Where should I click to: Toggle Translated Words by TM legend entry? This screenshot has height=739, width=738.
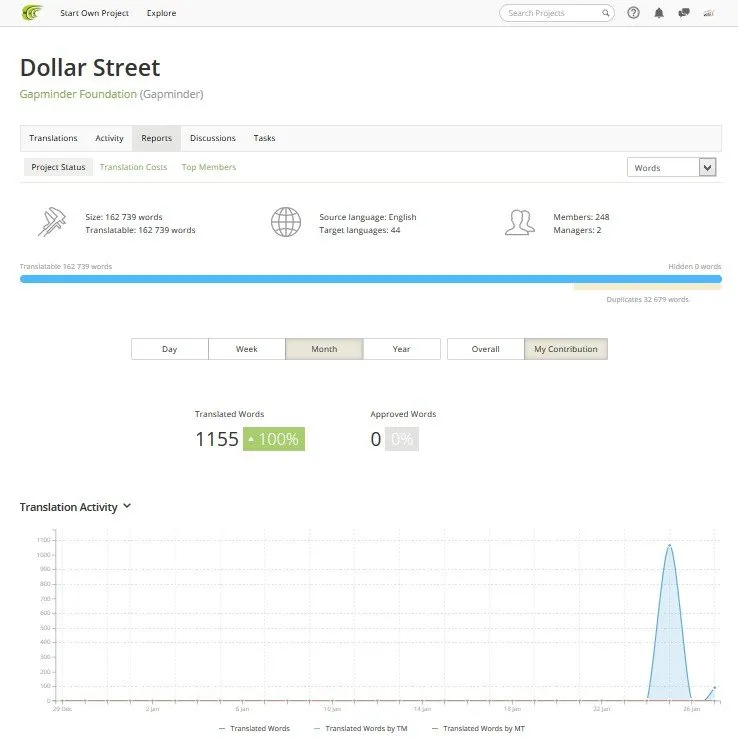pyautogui.click(x=361, y=728)
